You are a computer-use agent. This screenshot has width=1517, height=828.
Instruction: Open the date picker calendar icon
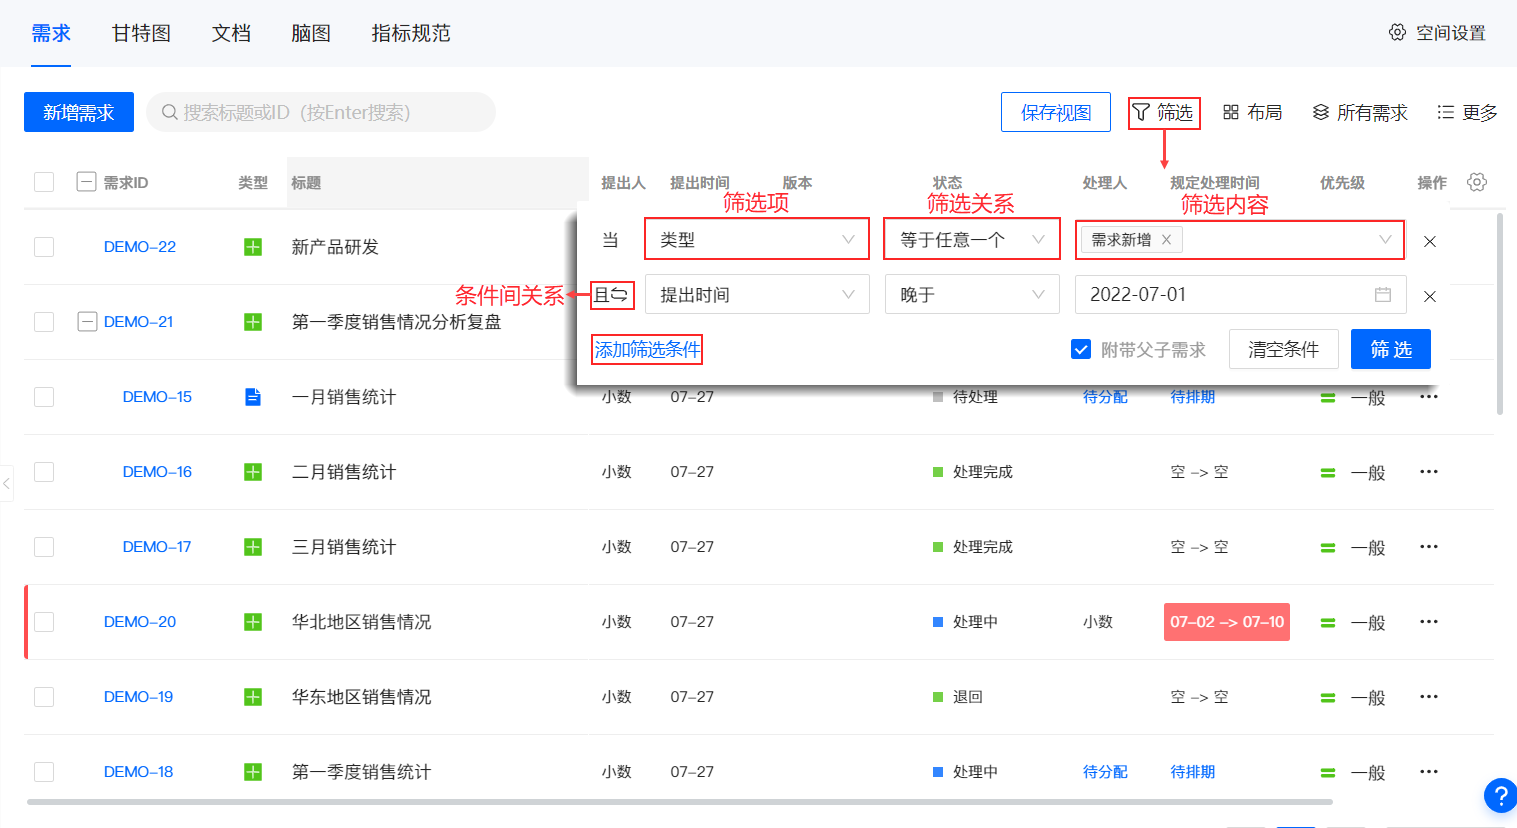pyautogui.click(x=1383, y=295)
